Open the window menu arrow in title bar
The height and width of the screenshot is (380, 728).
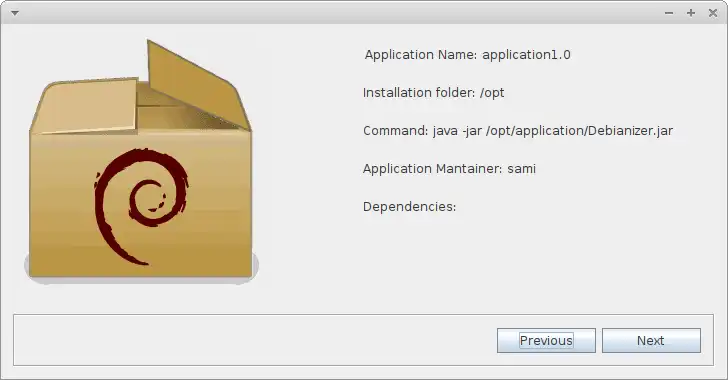pos(15,13)
